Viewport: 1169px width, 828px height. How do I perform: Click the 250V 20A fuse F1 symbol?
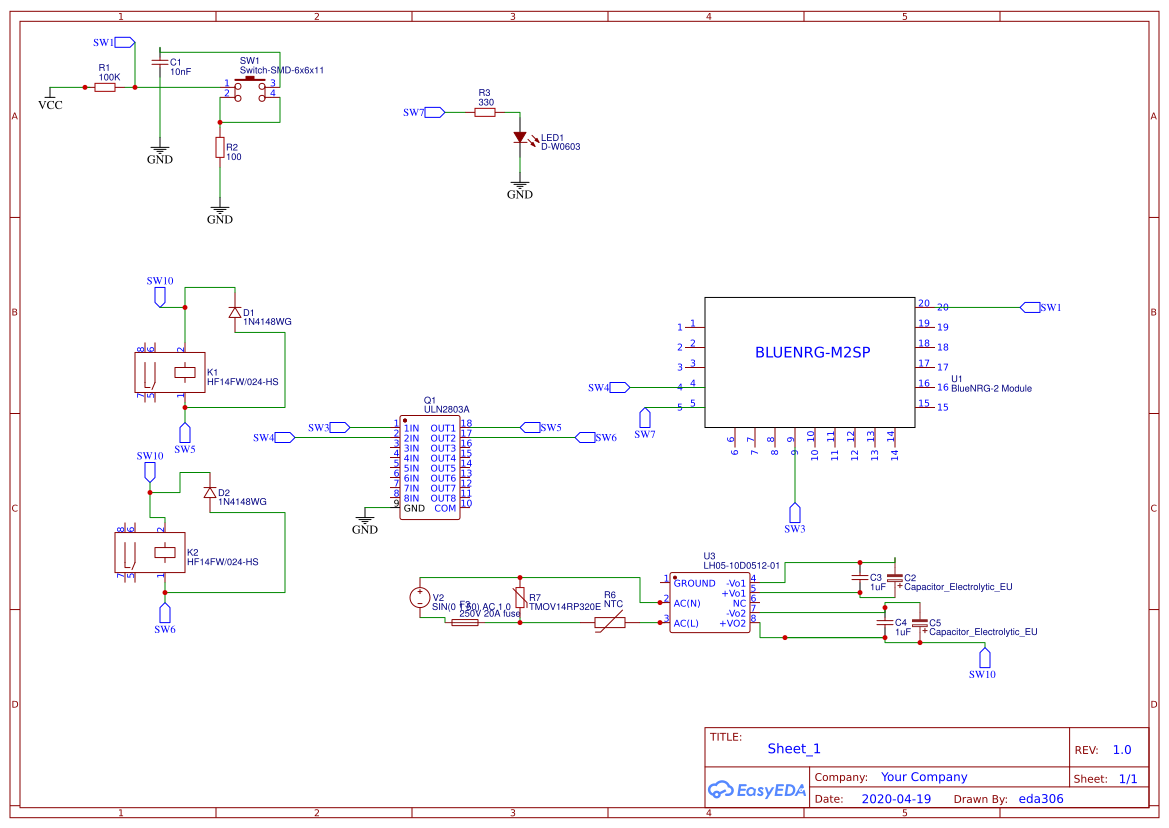tap(463, 620)
